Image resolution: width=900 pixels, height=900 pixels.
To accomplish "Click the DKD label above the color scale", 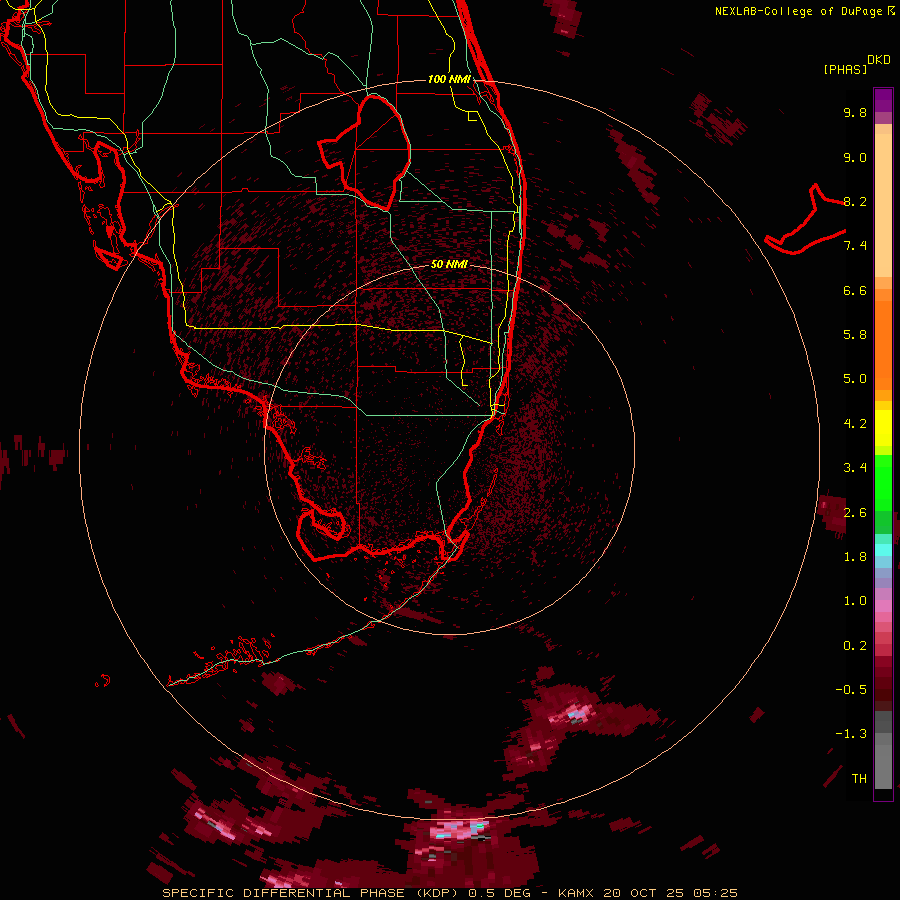I will click(x=879, y=60).
